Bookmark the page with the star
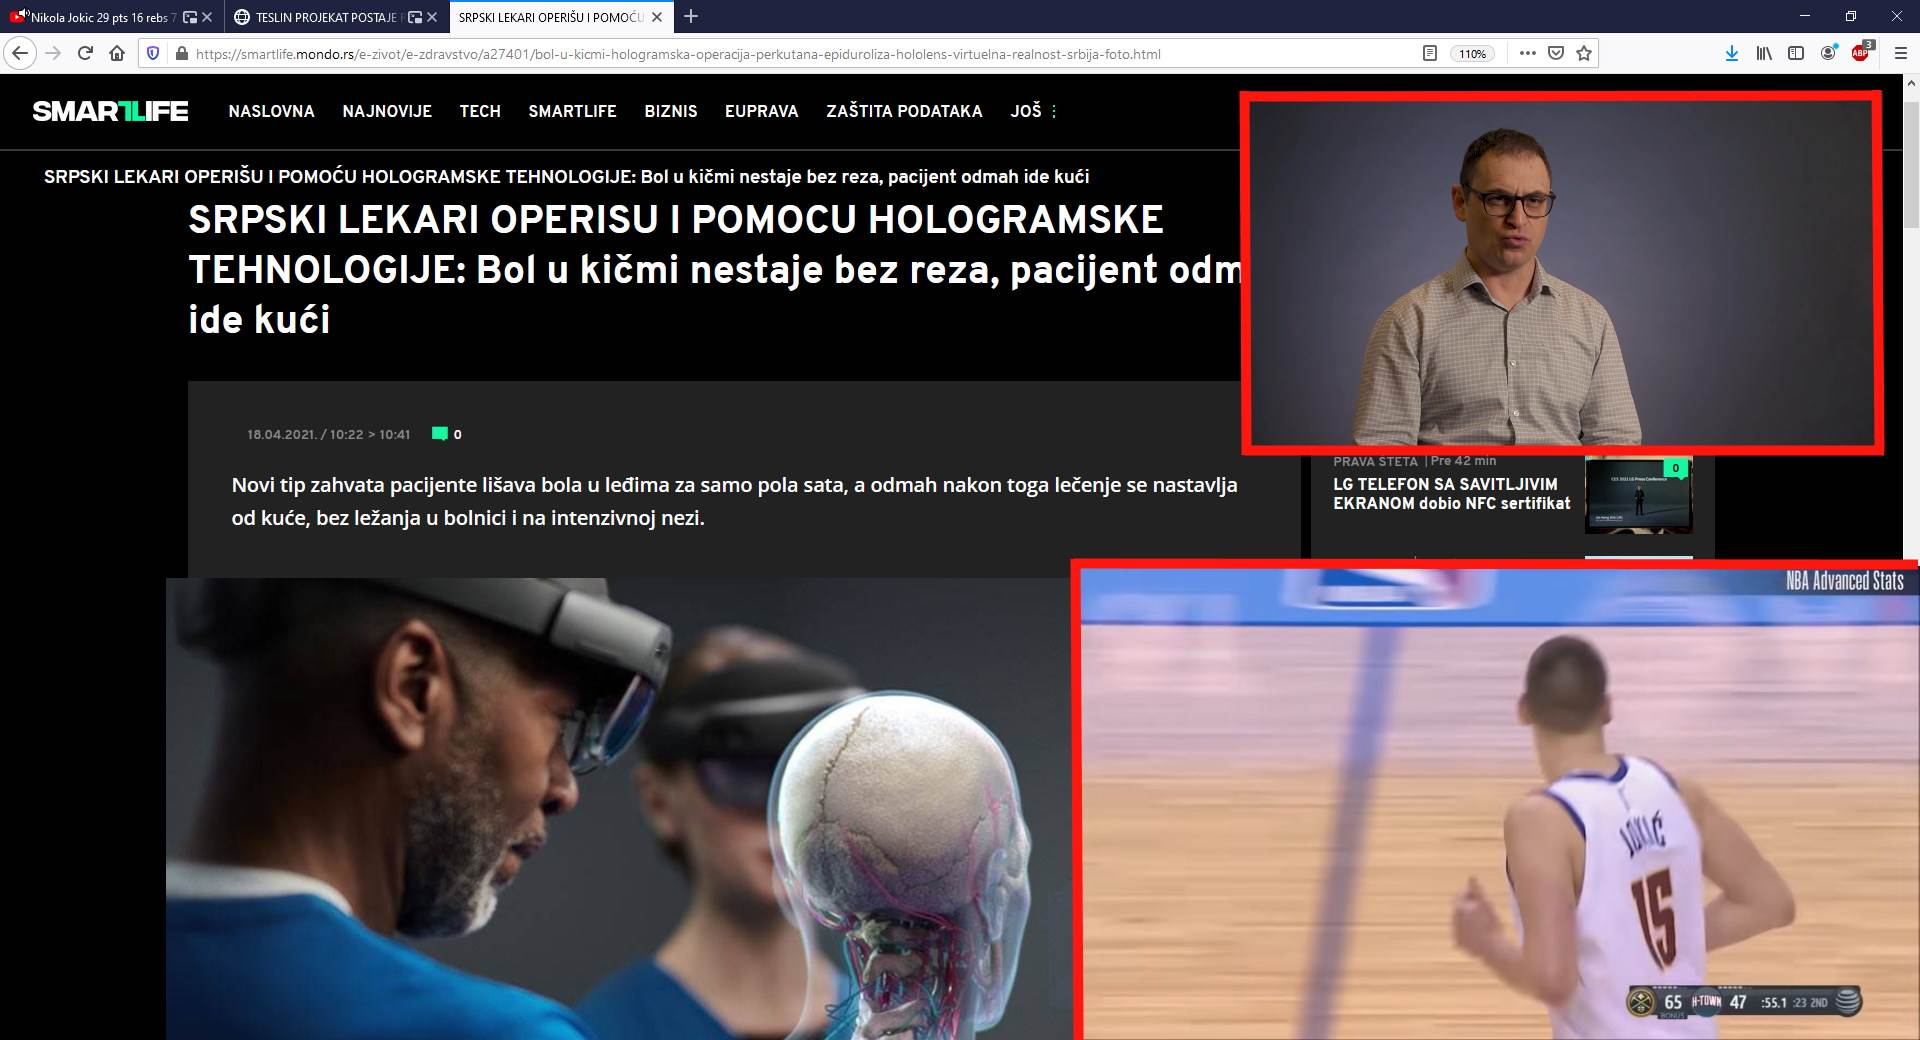Image resolution: width=1920 pixels, height=1040 pixels. (x=1585, y=53)
